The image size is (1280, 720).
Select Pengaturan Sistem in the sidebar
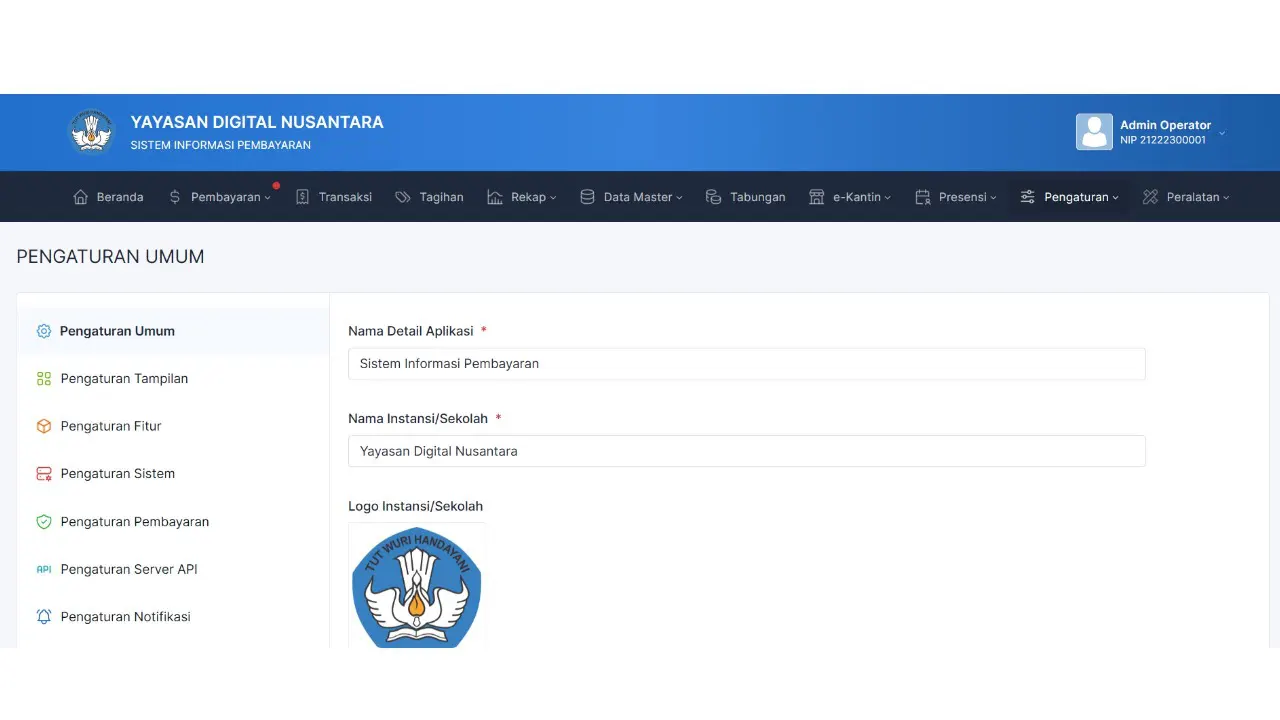click(173, 474)
